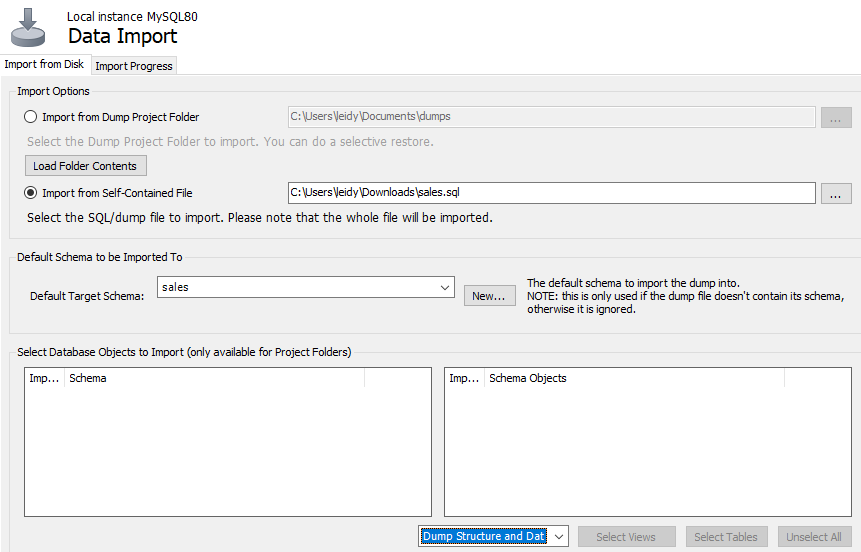The height and width of the screenshot is (552, 861).
Task: Select Import from Self-Contained File option
Action: [x=31, y=193]
